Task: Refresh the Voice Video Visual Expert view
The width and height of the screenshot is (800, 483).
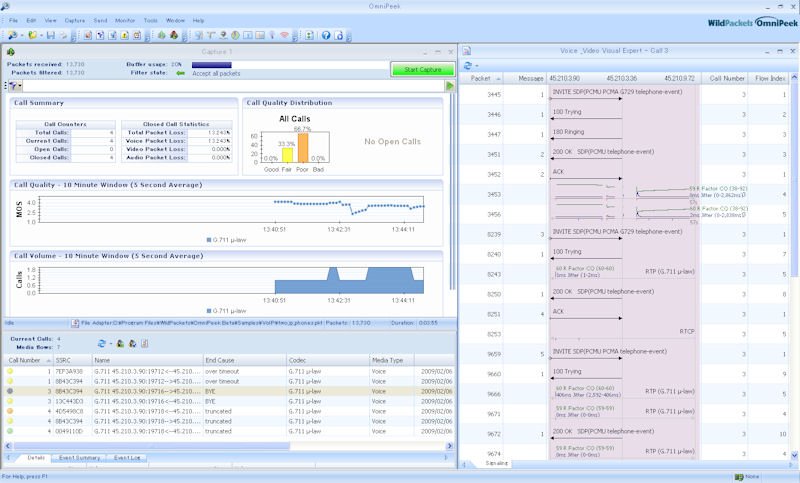Action: (467, 65)
